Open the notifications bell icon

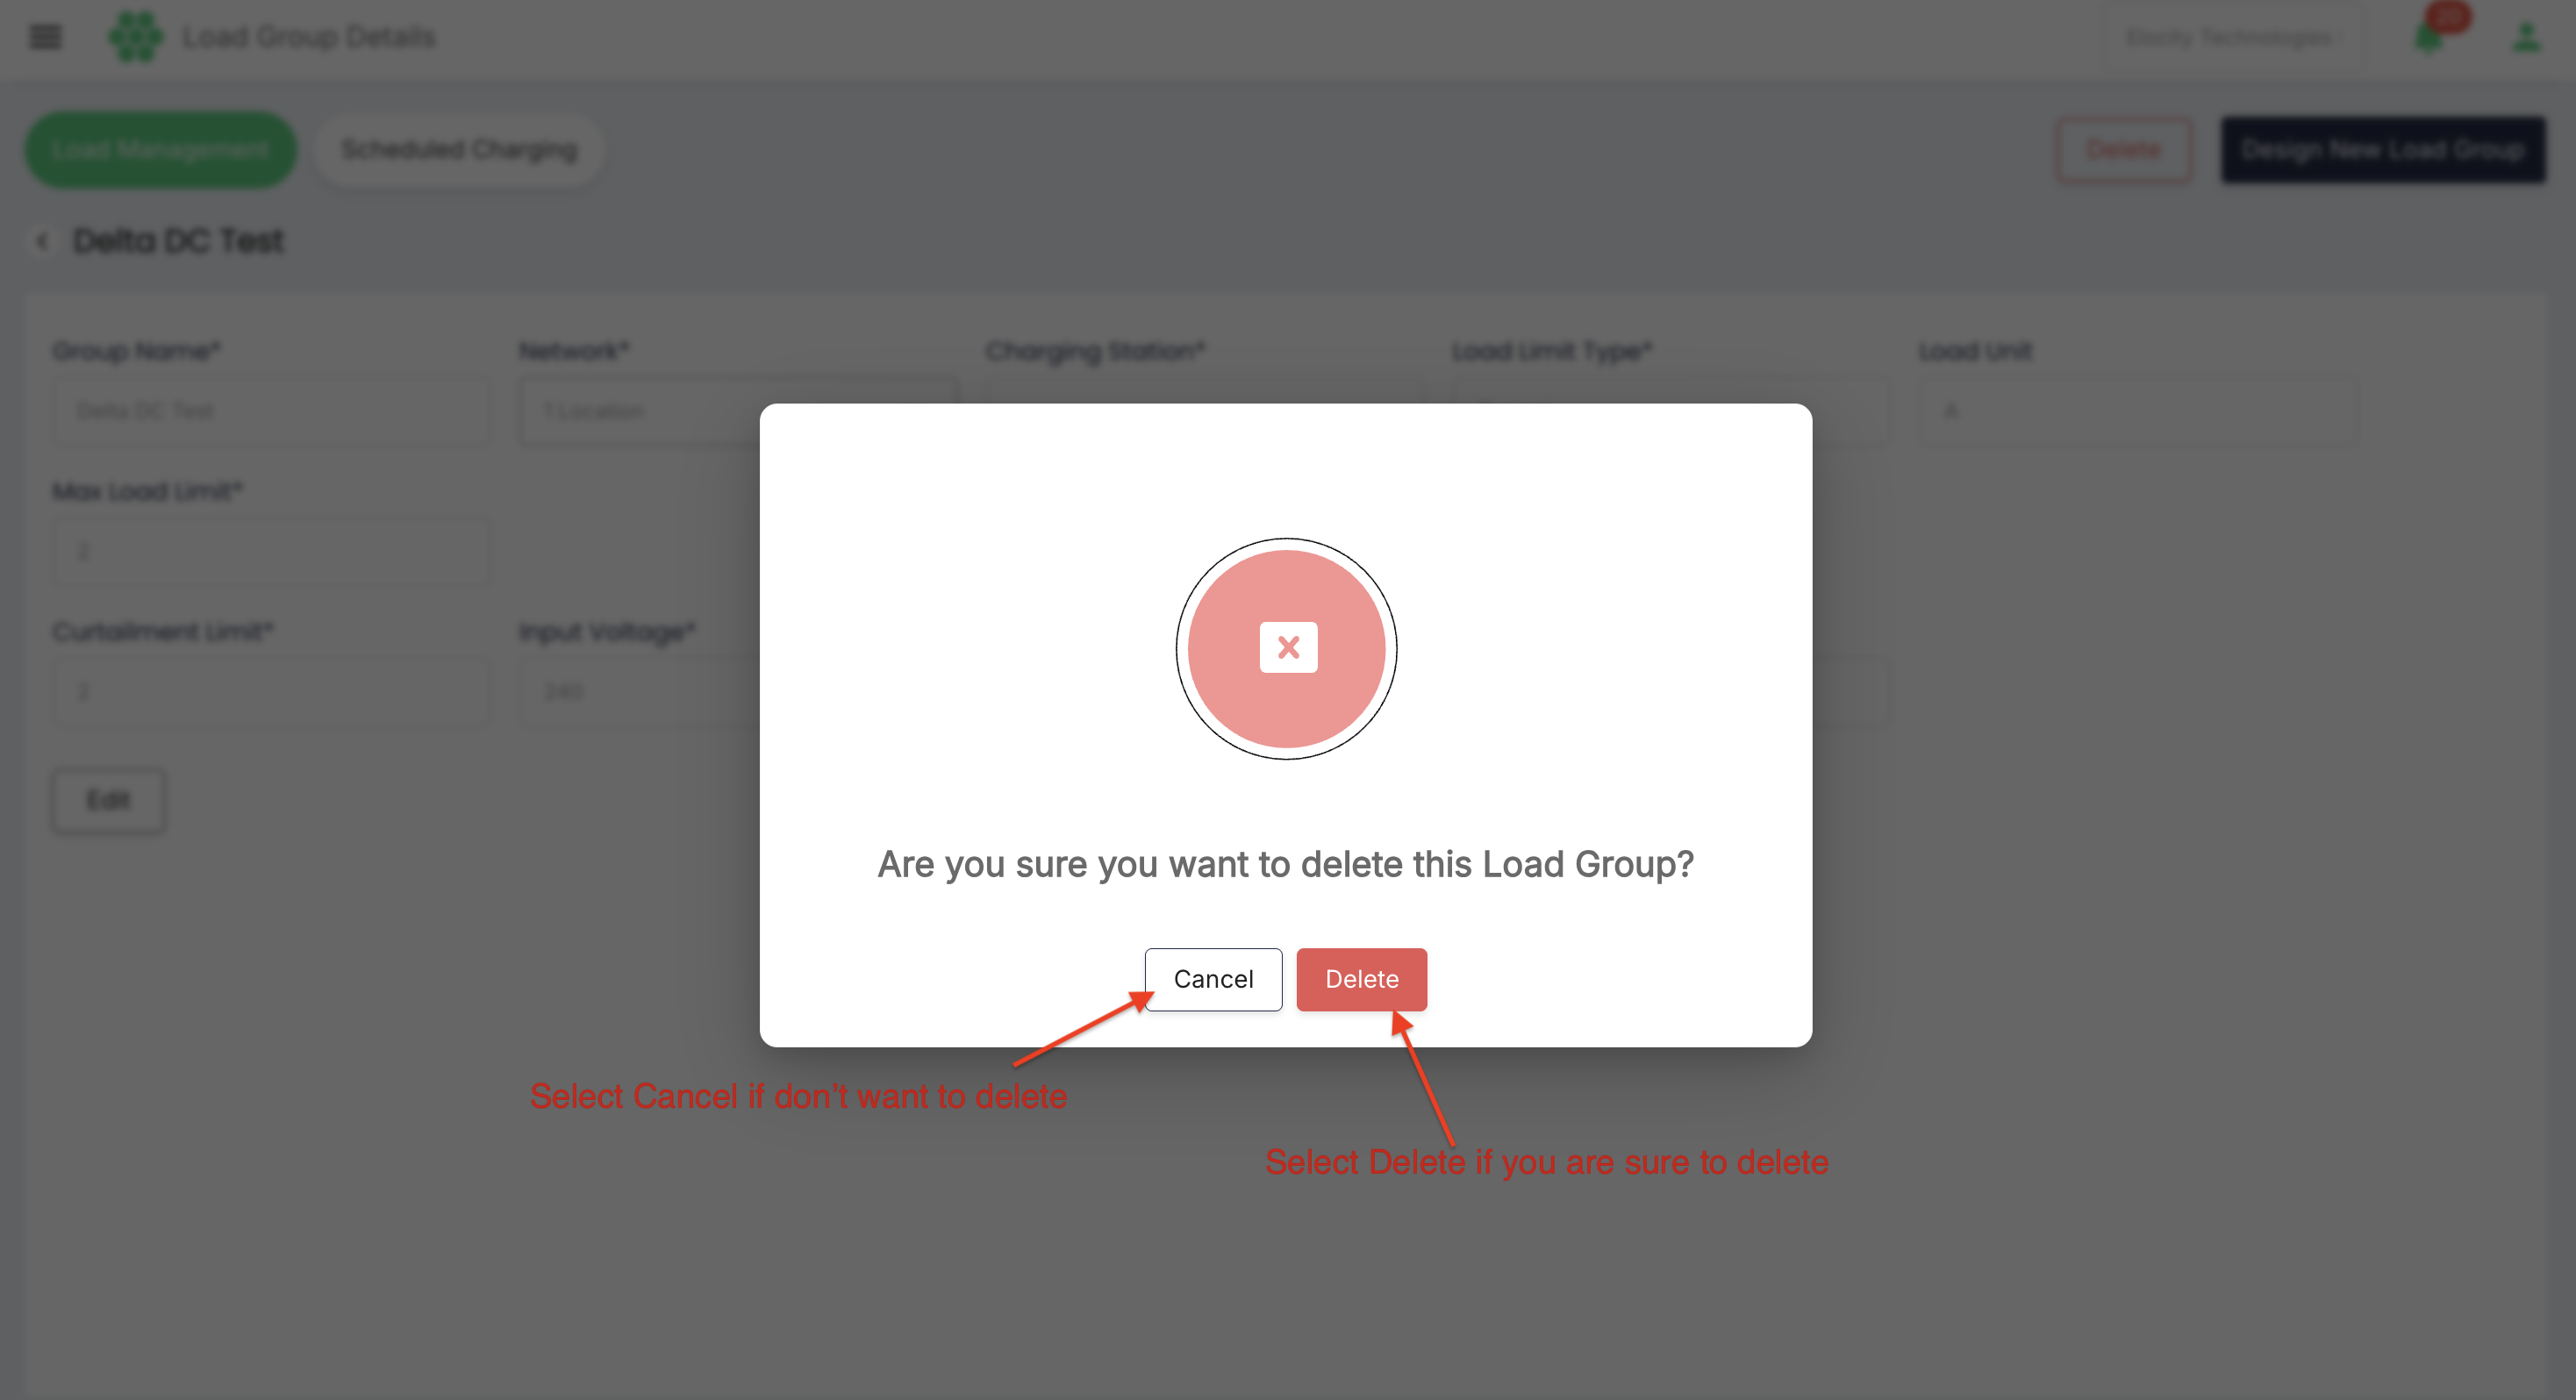pos(2429,37)
